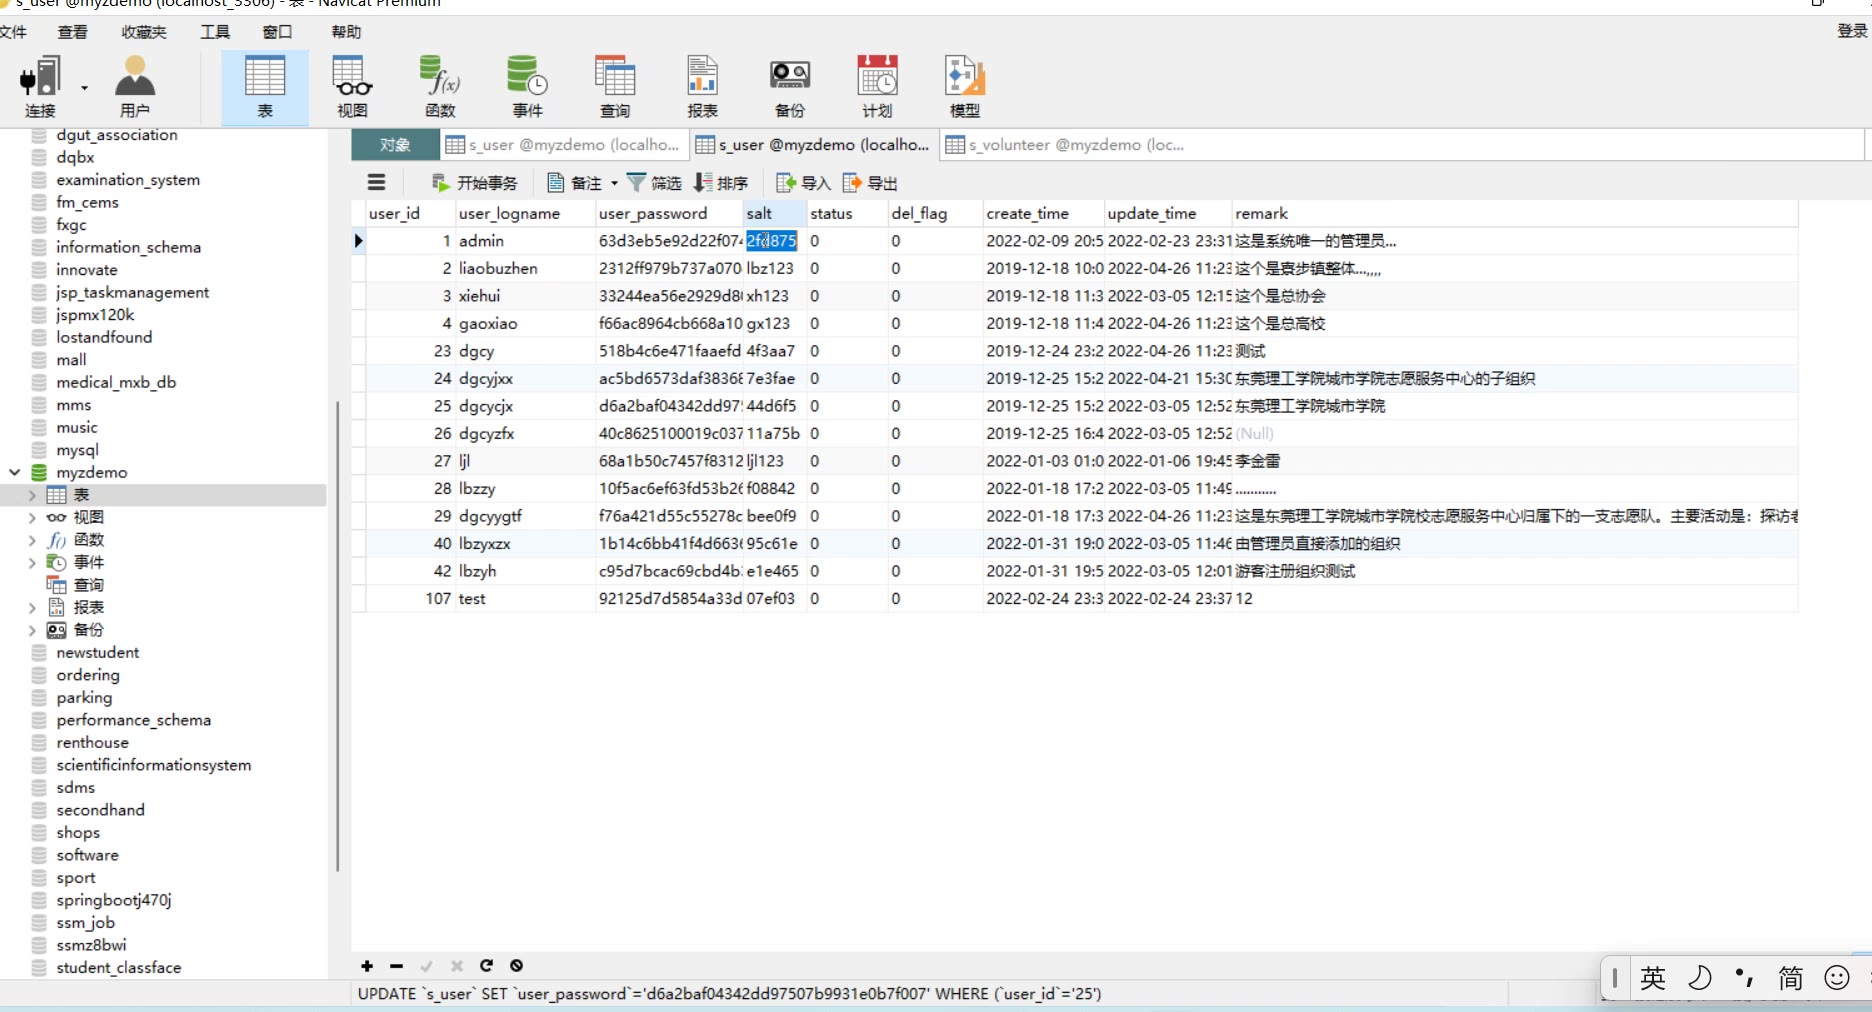This screenshot has height=1012, width=1872.
Task: Open the 帮助 (Help) menu
Action: [x=346, y=32]
